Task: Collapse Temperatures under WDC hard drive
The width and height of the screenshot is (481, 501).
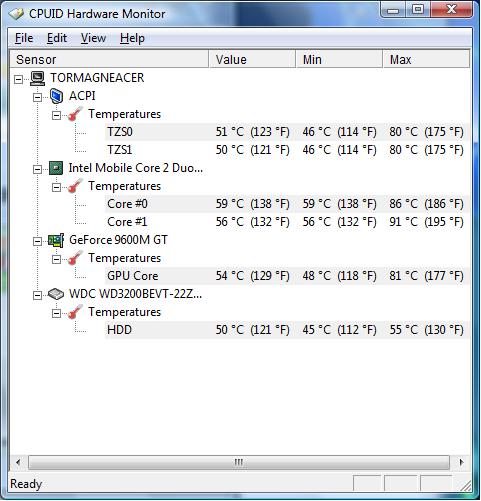Action: coord(56,313)
